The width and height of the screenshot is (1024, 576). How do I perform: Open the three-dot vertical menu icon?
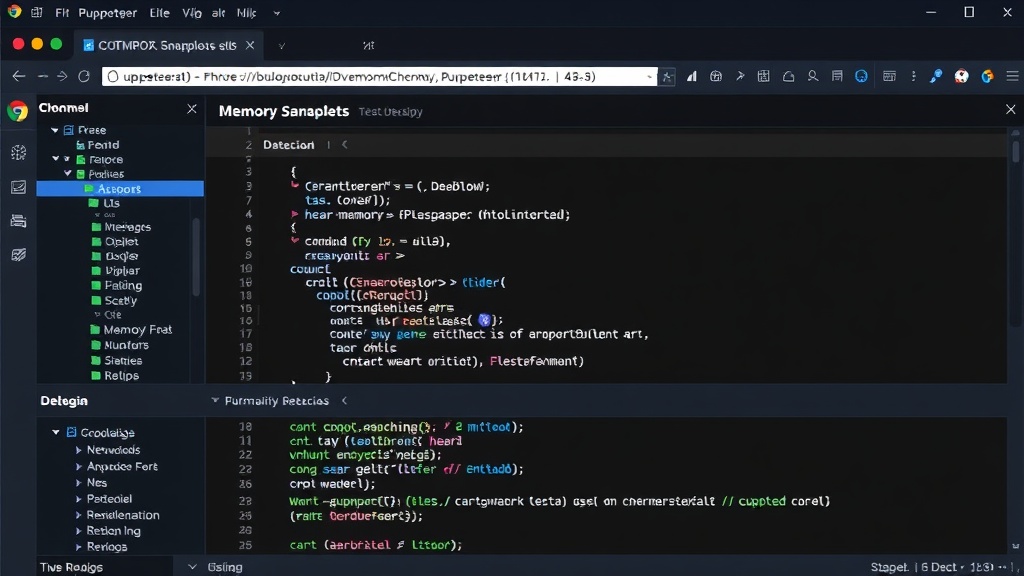tap(913, 76)
